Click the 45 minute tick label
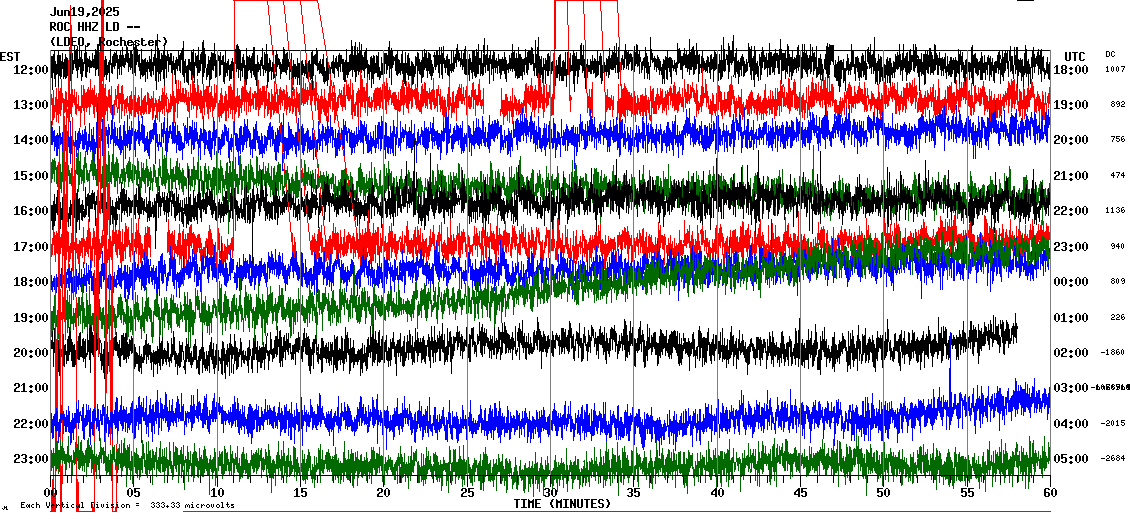The width and height of the screenshot is (1130, 519). (800, 493)
